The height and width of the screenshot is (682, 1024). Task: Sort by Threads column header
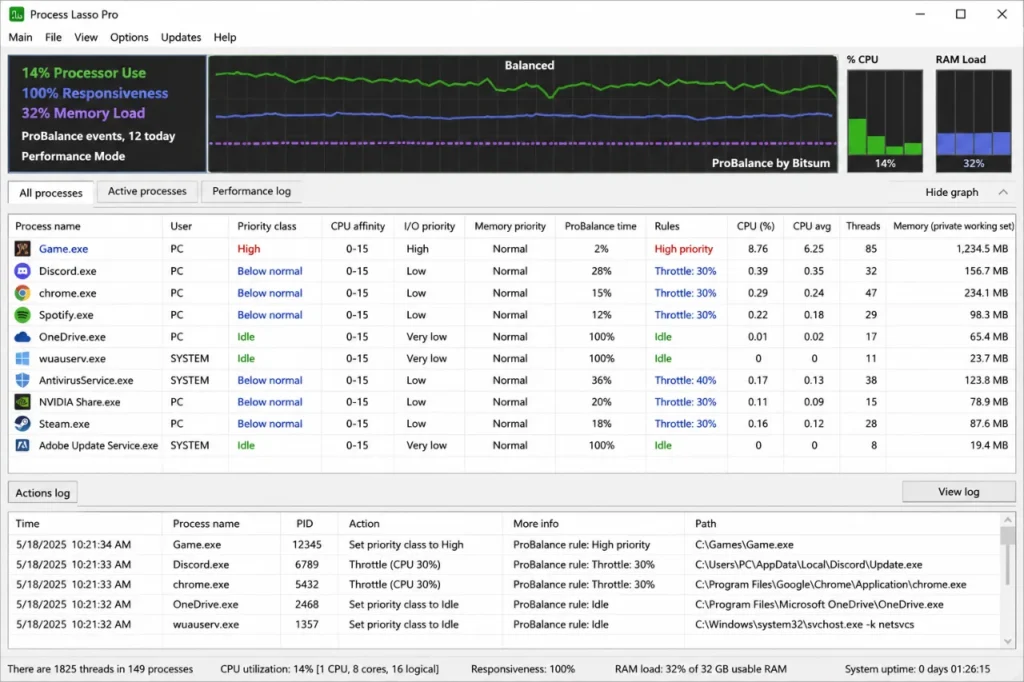tap(863, 226)
